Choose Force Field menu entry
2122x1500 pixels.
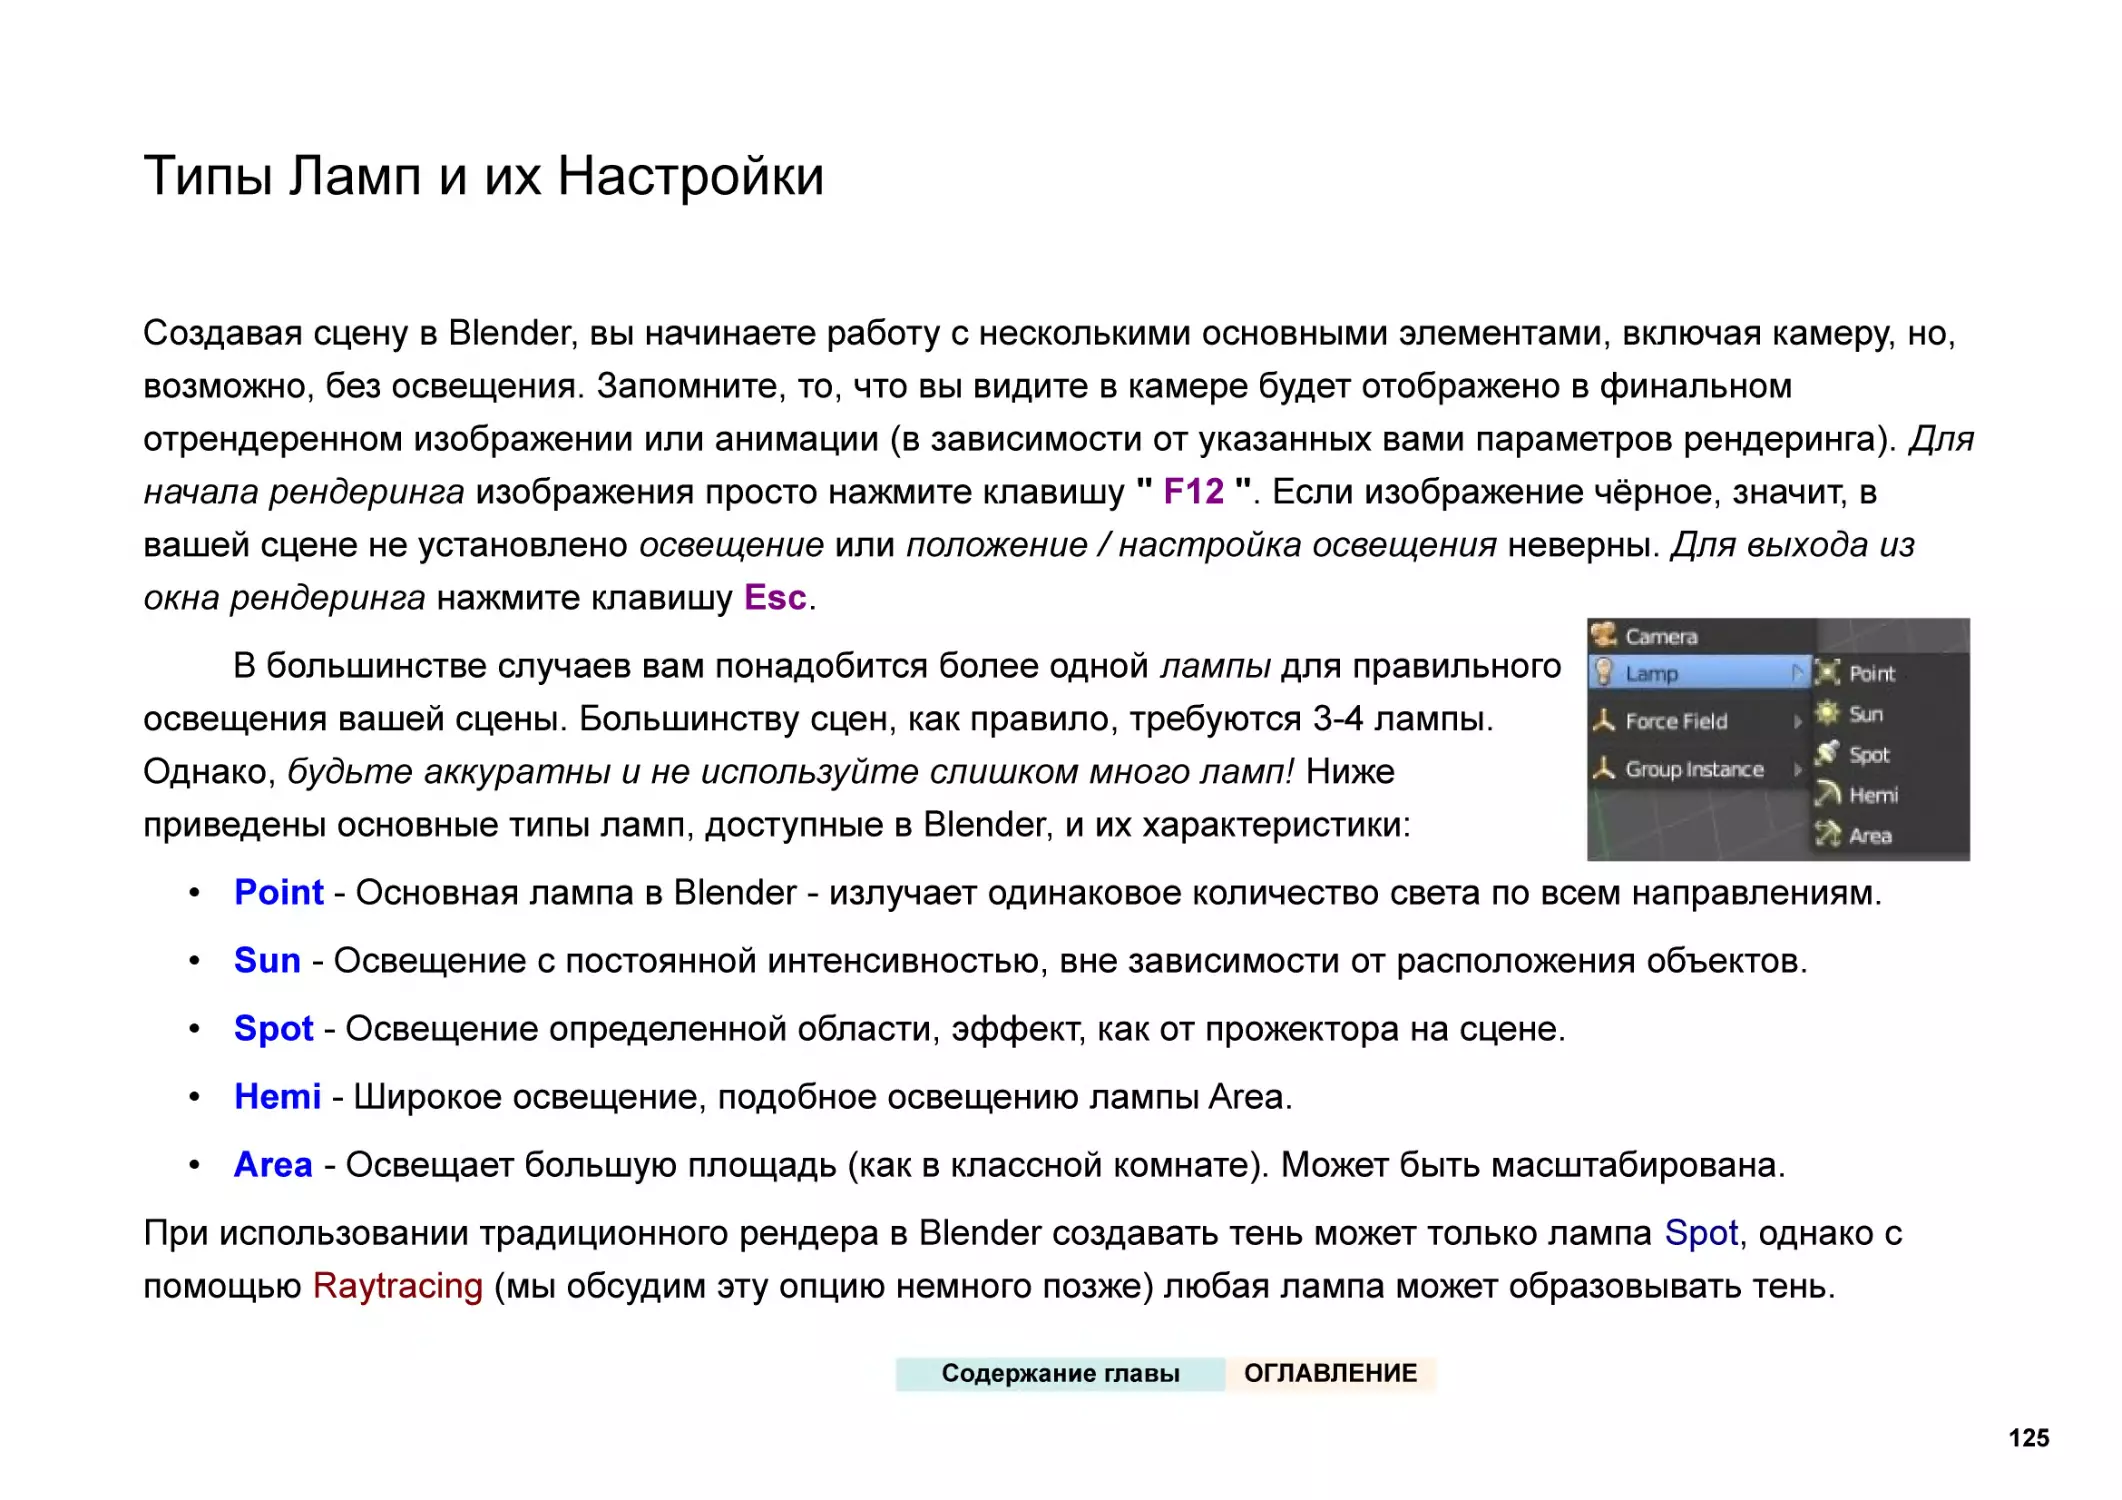coord(1700,721)
